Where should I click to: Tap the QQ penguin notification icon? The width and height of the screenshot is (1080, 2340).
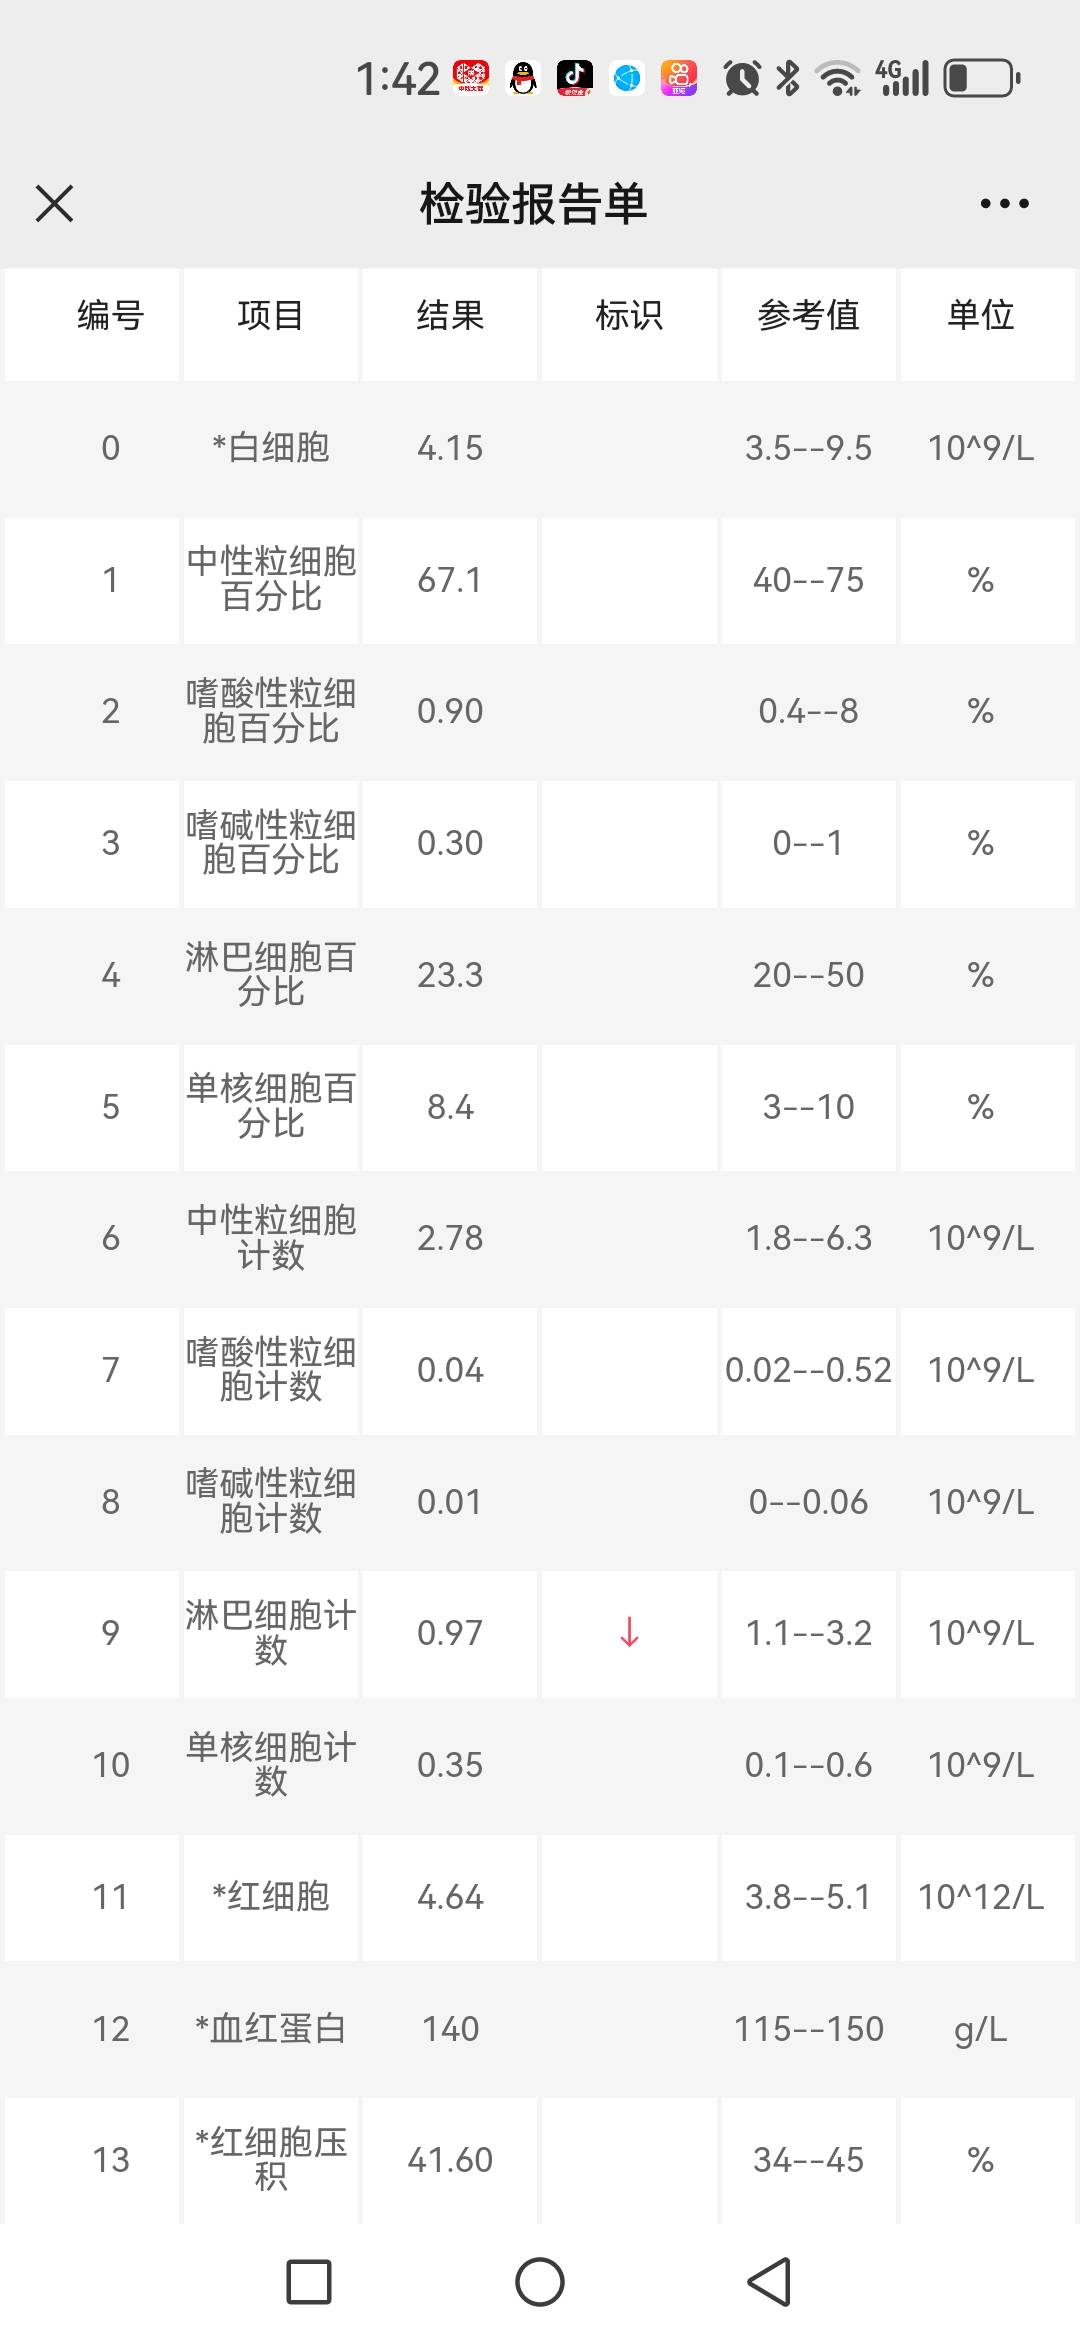(x=523, y=78)
